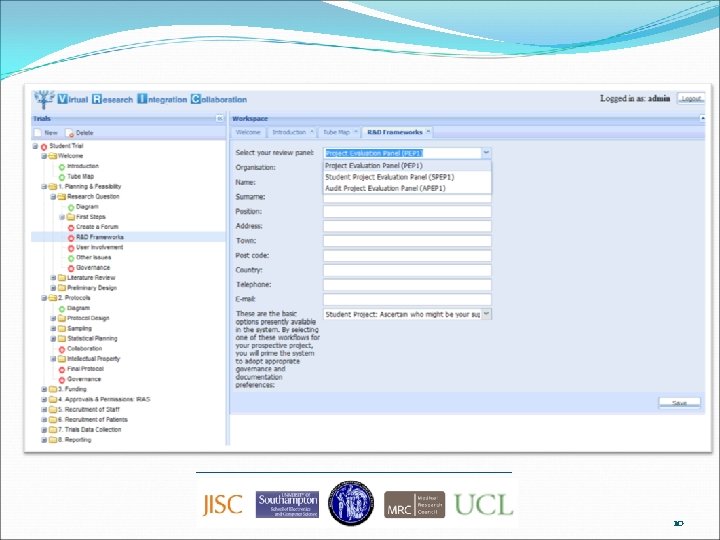Image resolution: width=720 pixels, height=540 pixels.
Task: Select the R&D Frameworks tab
Action: coord(395,132)
